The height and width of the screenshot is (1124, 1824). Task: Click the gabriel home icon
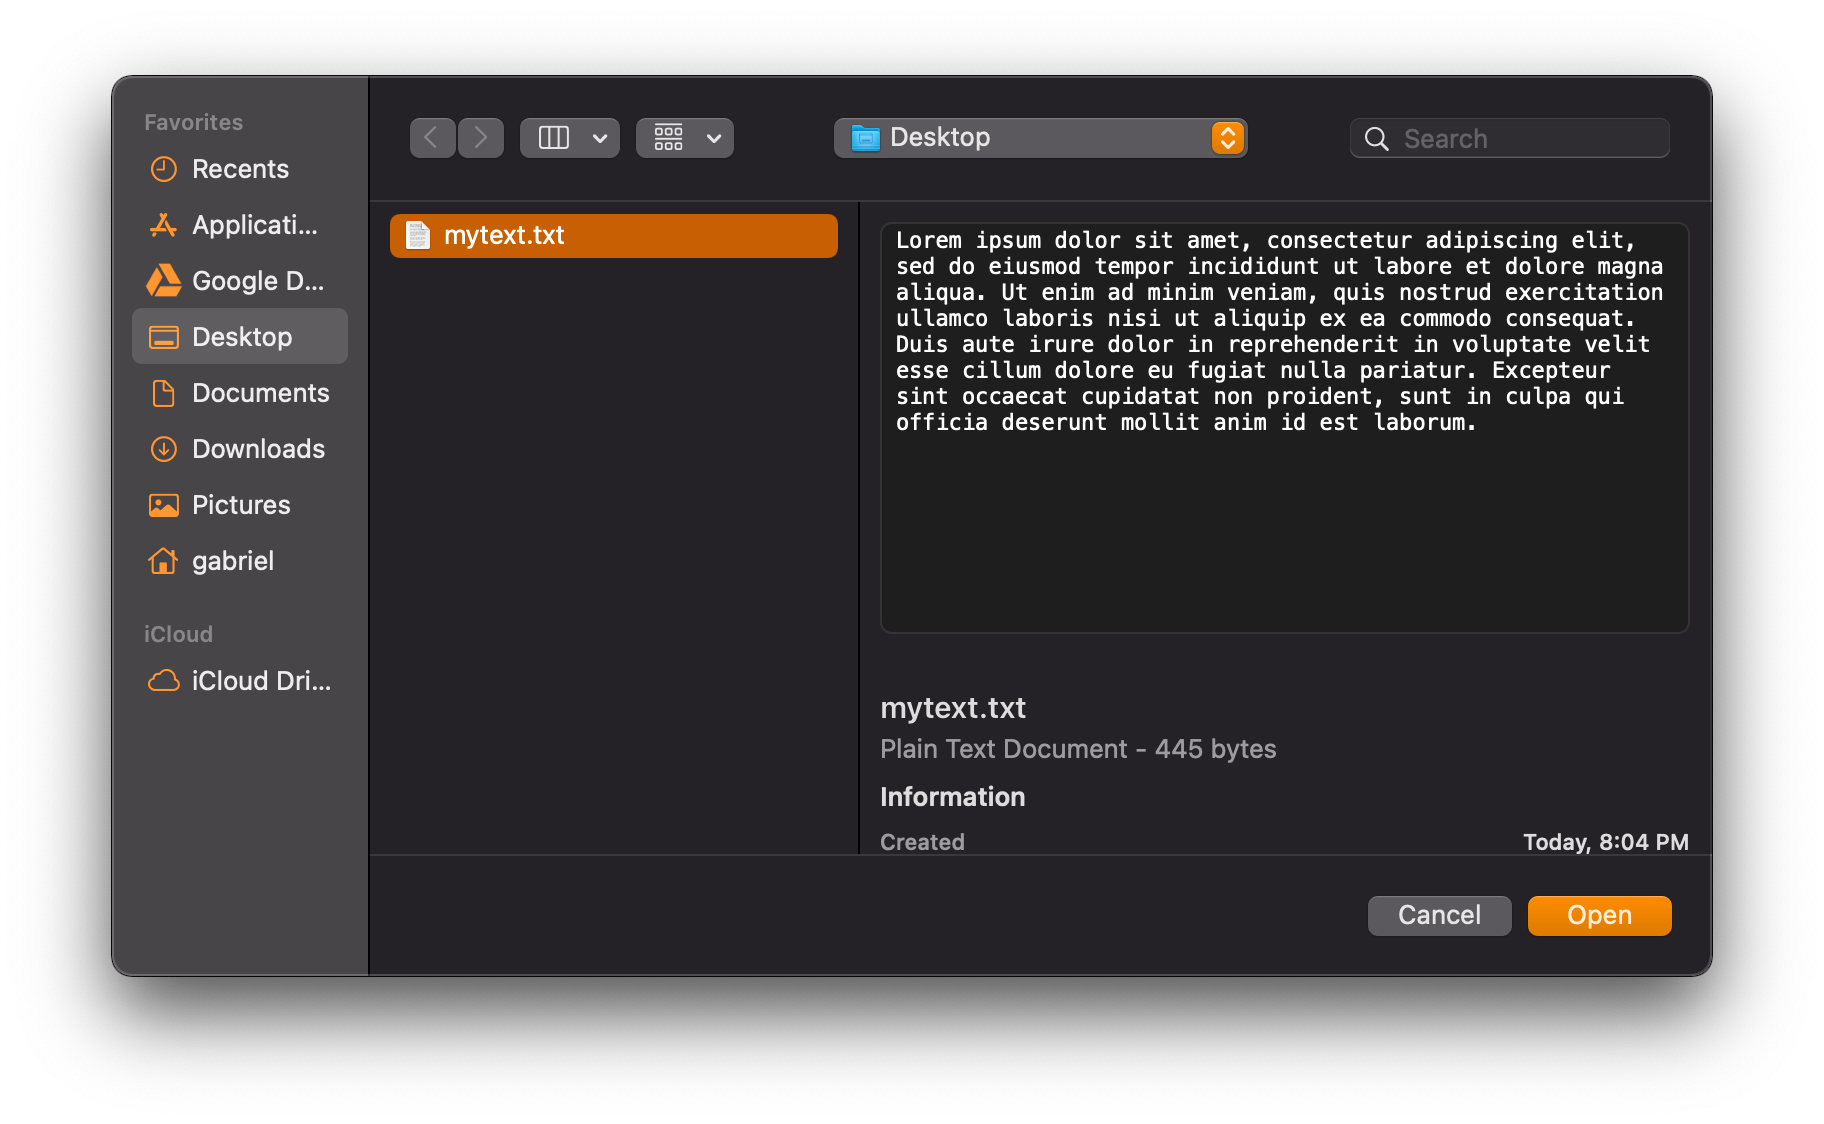pos(163,561)
